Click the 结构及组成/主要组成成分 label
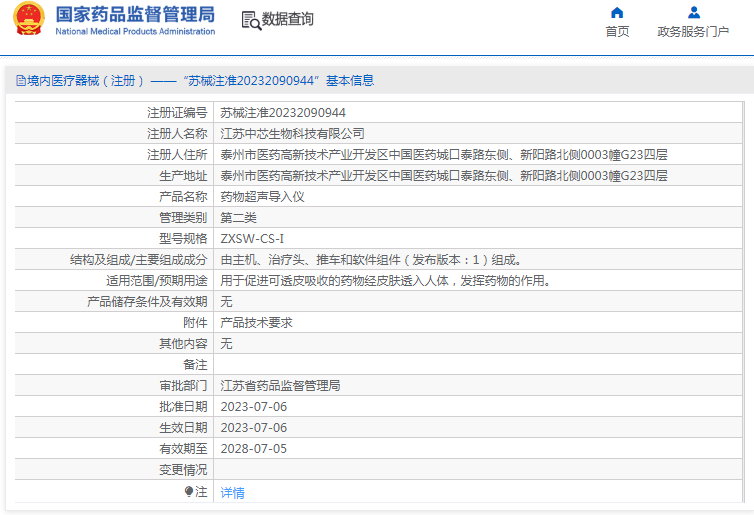The width and height of the screenshot is (754, 515). [139, 260]
